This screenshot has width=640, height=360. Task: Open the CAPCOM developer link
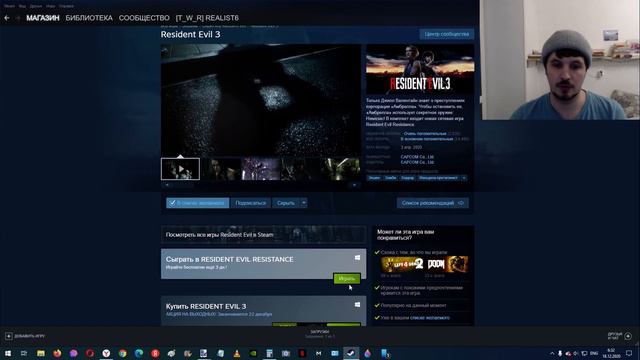coord(417,157)
